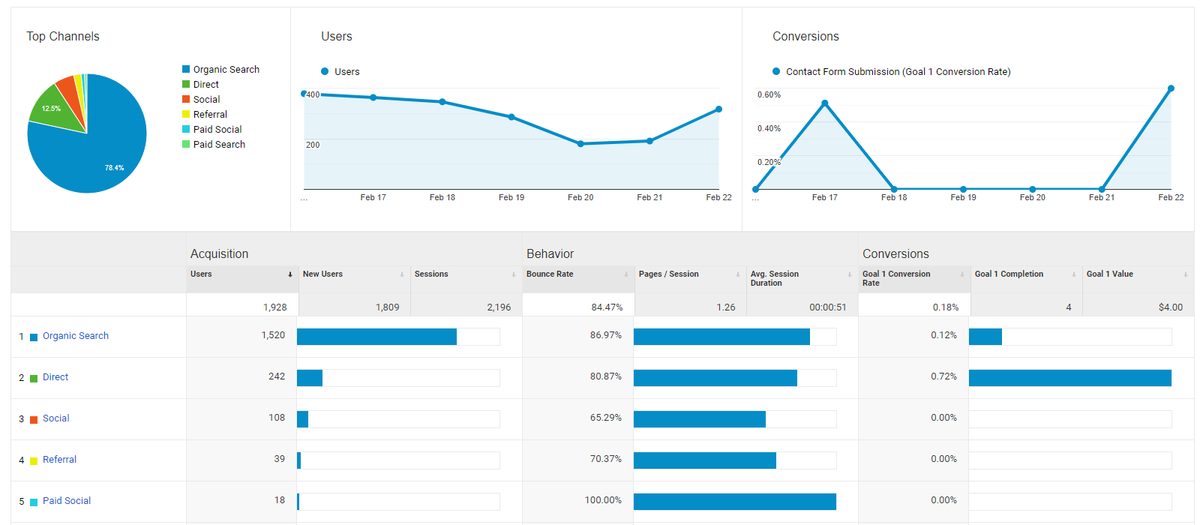Click the sort arrow beside New Users header
Screen dimensions: 1200x525
pos(402,274)
